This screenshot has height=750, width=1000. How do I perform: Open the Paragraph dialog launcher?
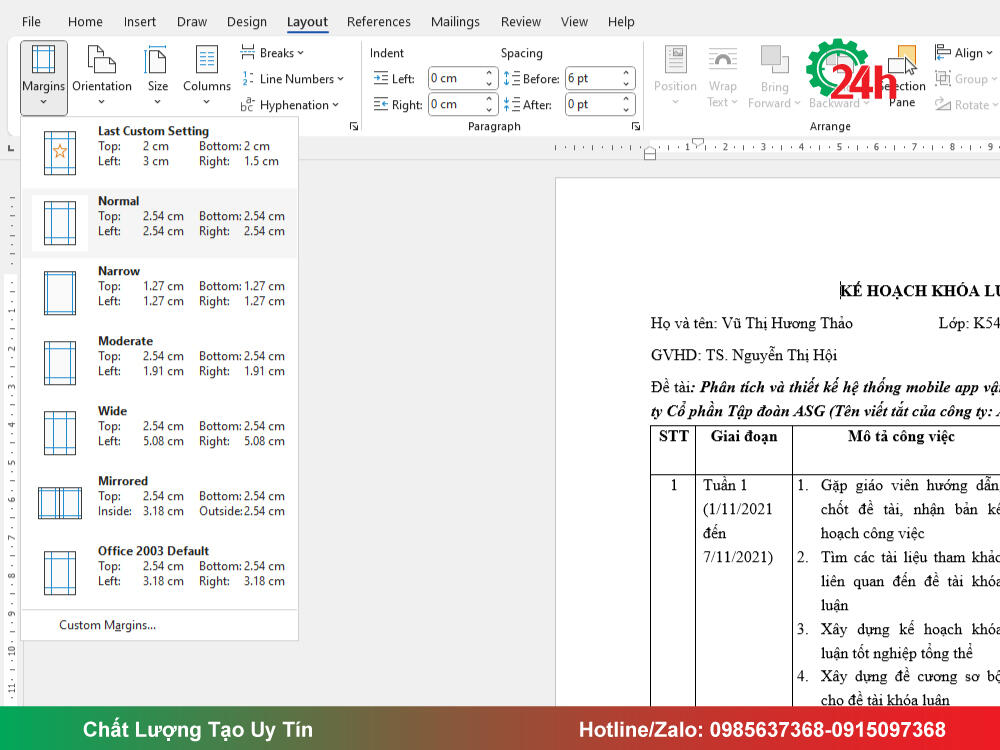[636, 126]
